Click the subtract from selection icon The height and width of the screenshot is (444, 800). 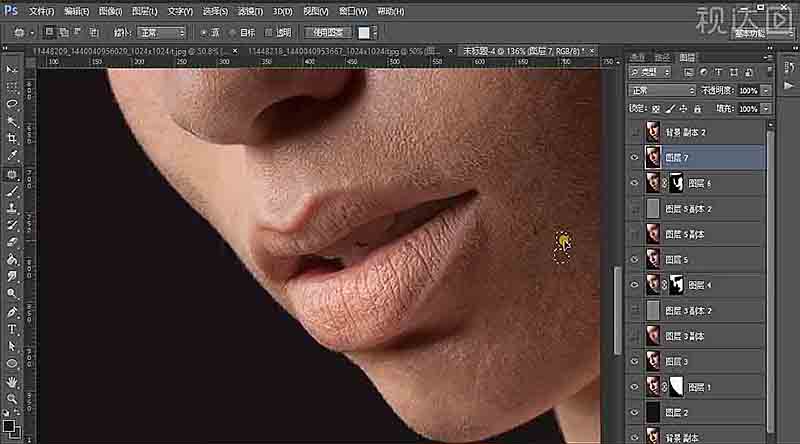point(78,33)
